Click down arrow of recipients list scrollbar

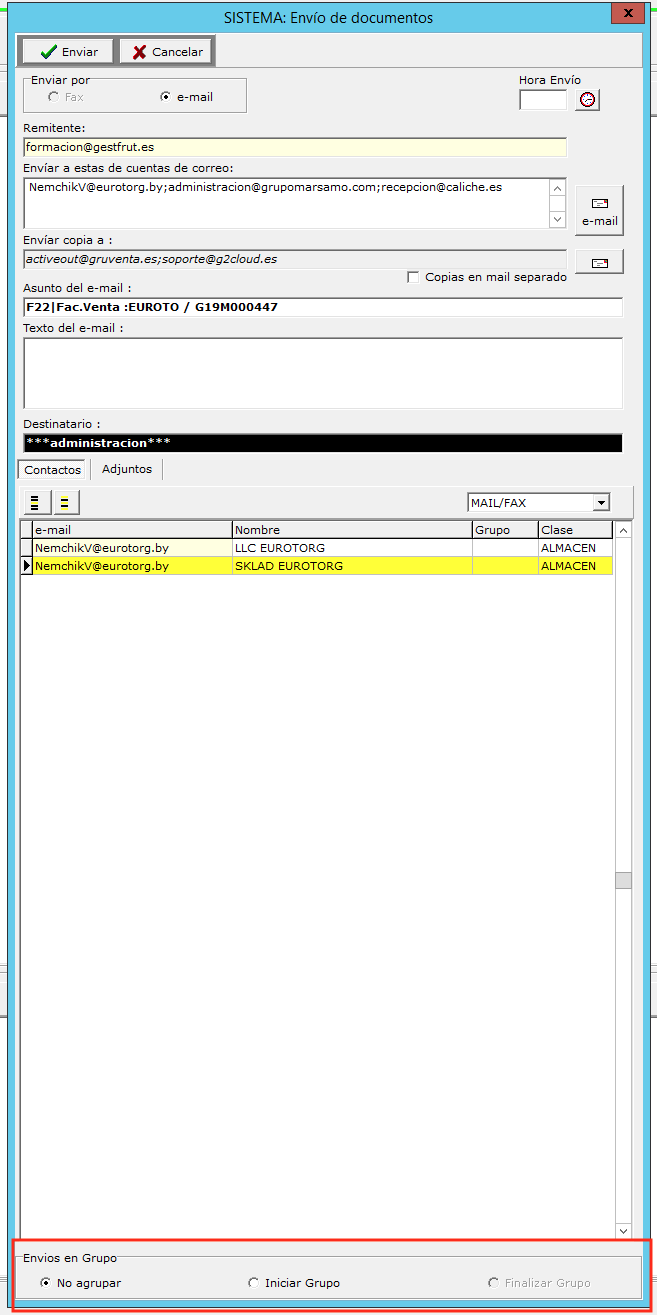558,219
